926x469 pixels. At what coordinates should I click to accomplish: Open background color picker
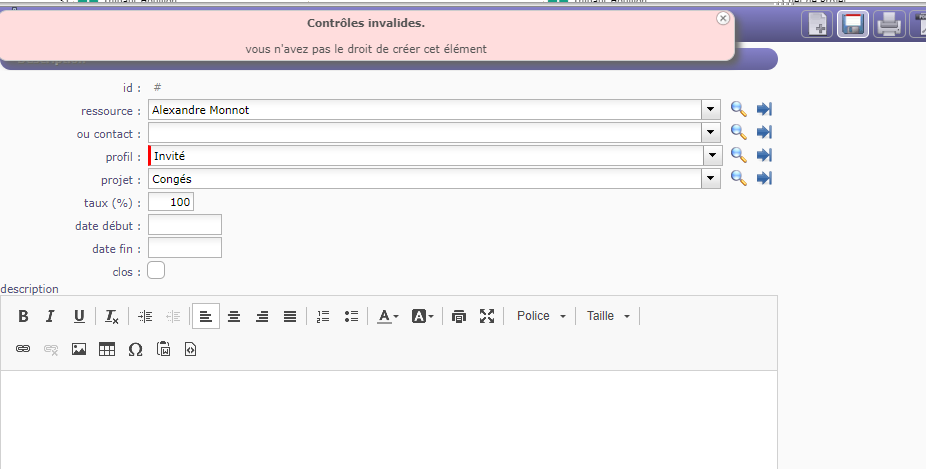click(422, 316)
